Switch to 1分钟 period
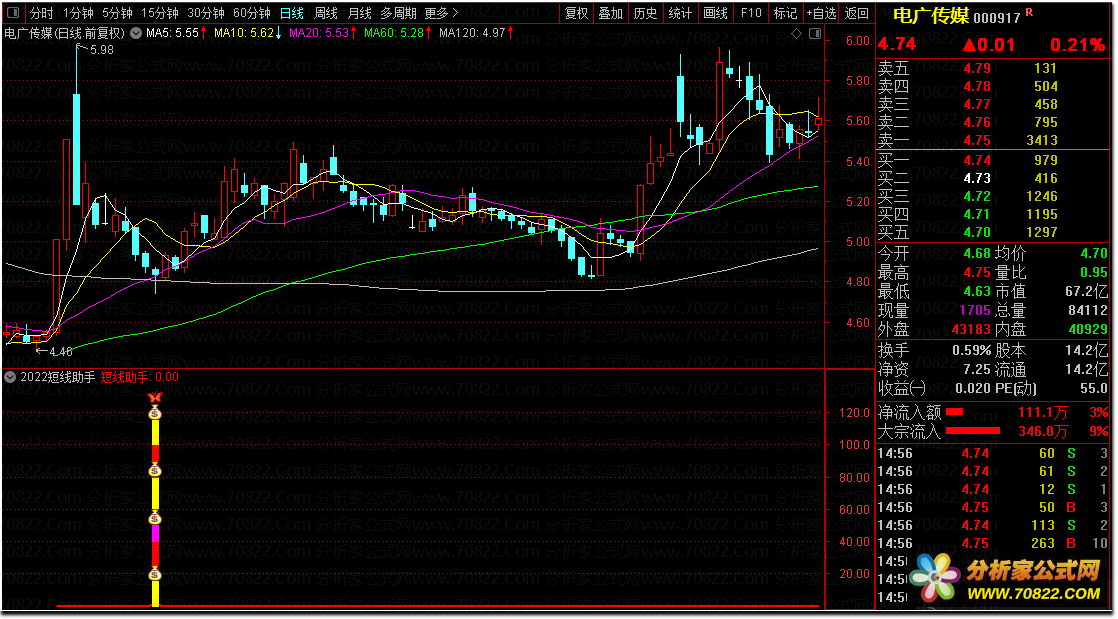The width and height of the screenshot is (1118, 619). tap(78, 13)
